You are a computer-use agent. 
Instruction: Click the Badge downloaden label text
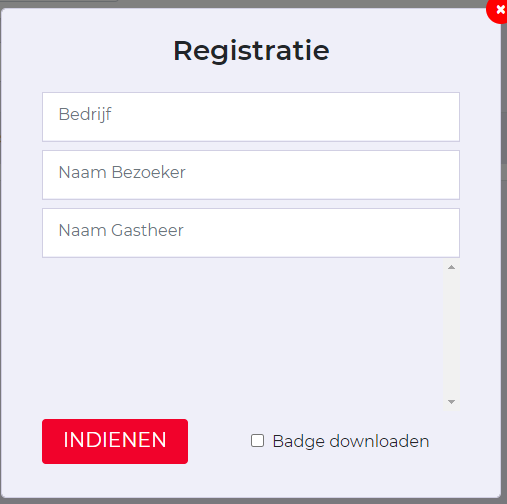click(x=351, y=441)
